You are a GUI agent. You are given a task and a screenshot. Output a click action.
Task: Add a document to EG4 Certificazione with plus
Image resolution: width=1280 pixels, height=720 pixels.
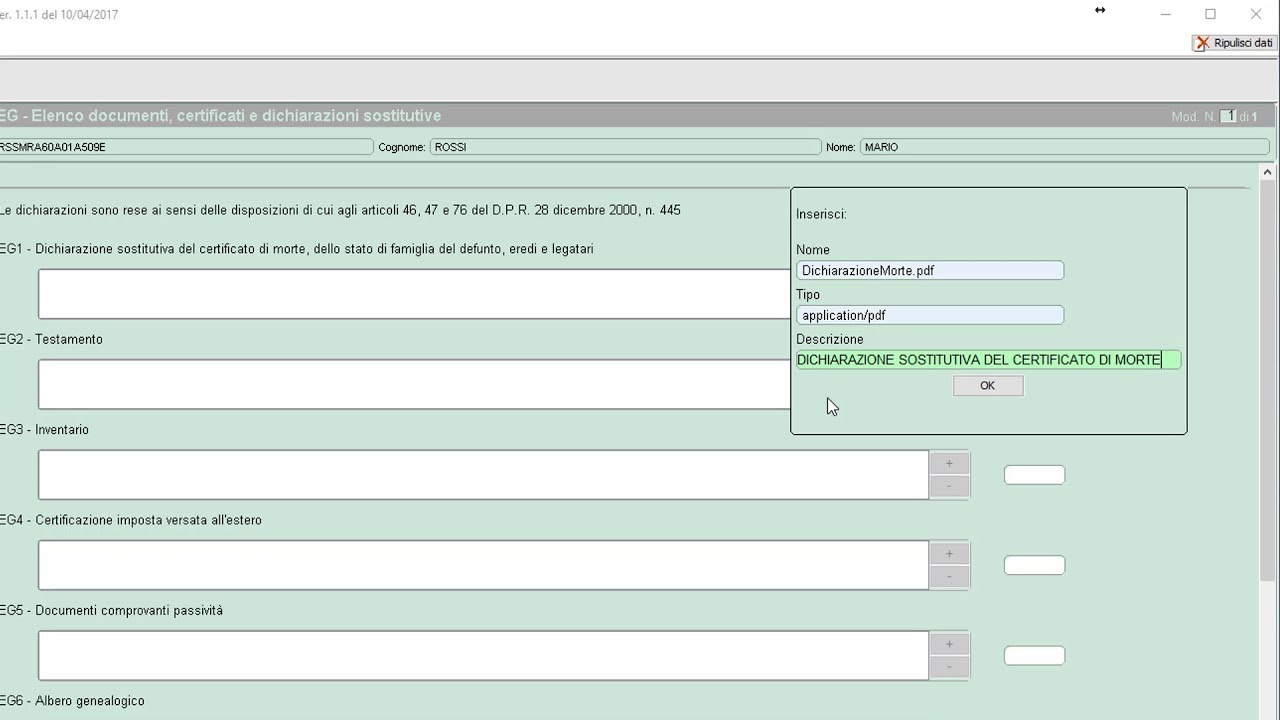coord(949,553)
